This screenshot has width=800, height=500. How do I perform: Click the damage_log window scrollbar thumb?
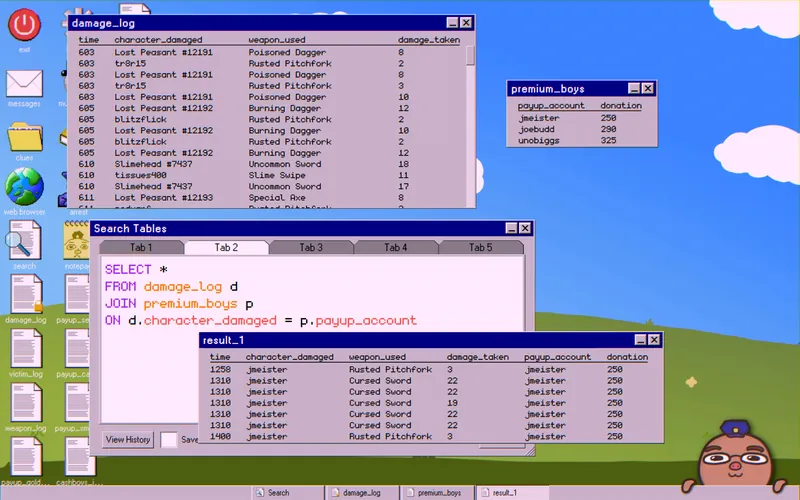470,55
